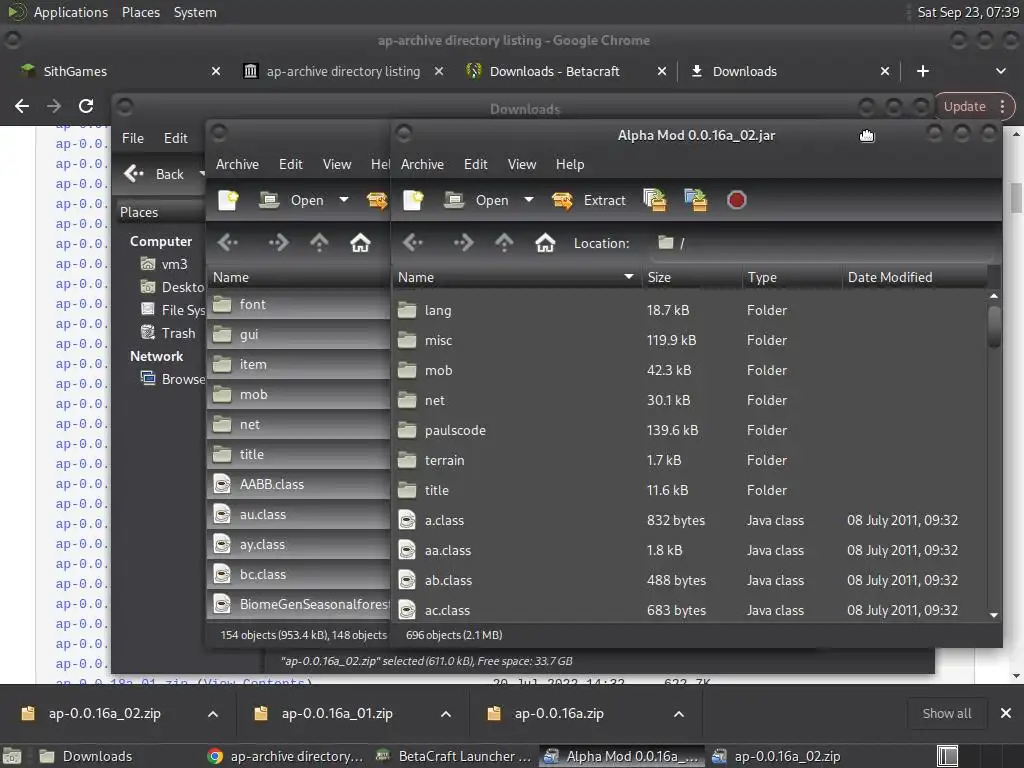The width and height of the screenshot is (1024, 768).
Task: Expand Open recent dropdown arrow in Alpha Mod window
Action: point(529,200)
